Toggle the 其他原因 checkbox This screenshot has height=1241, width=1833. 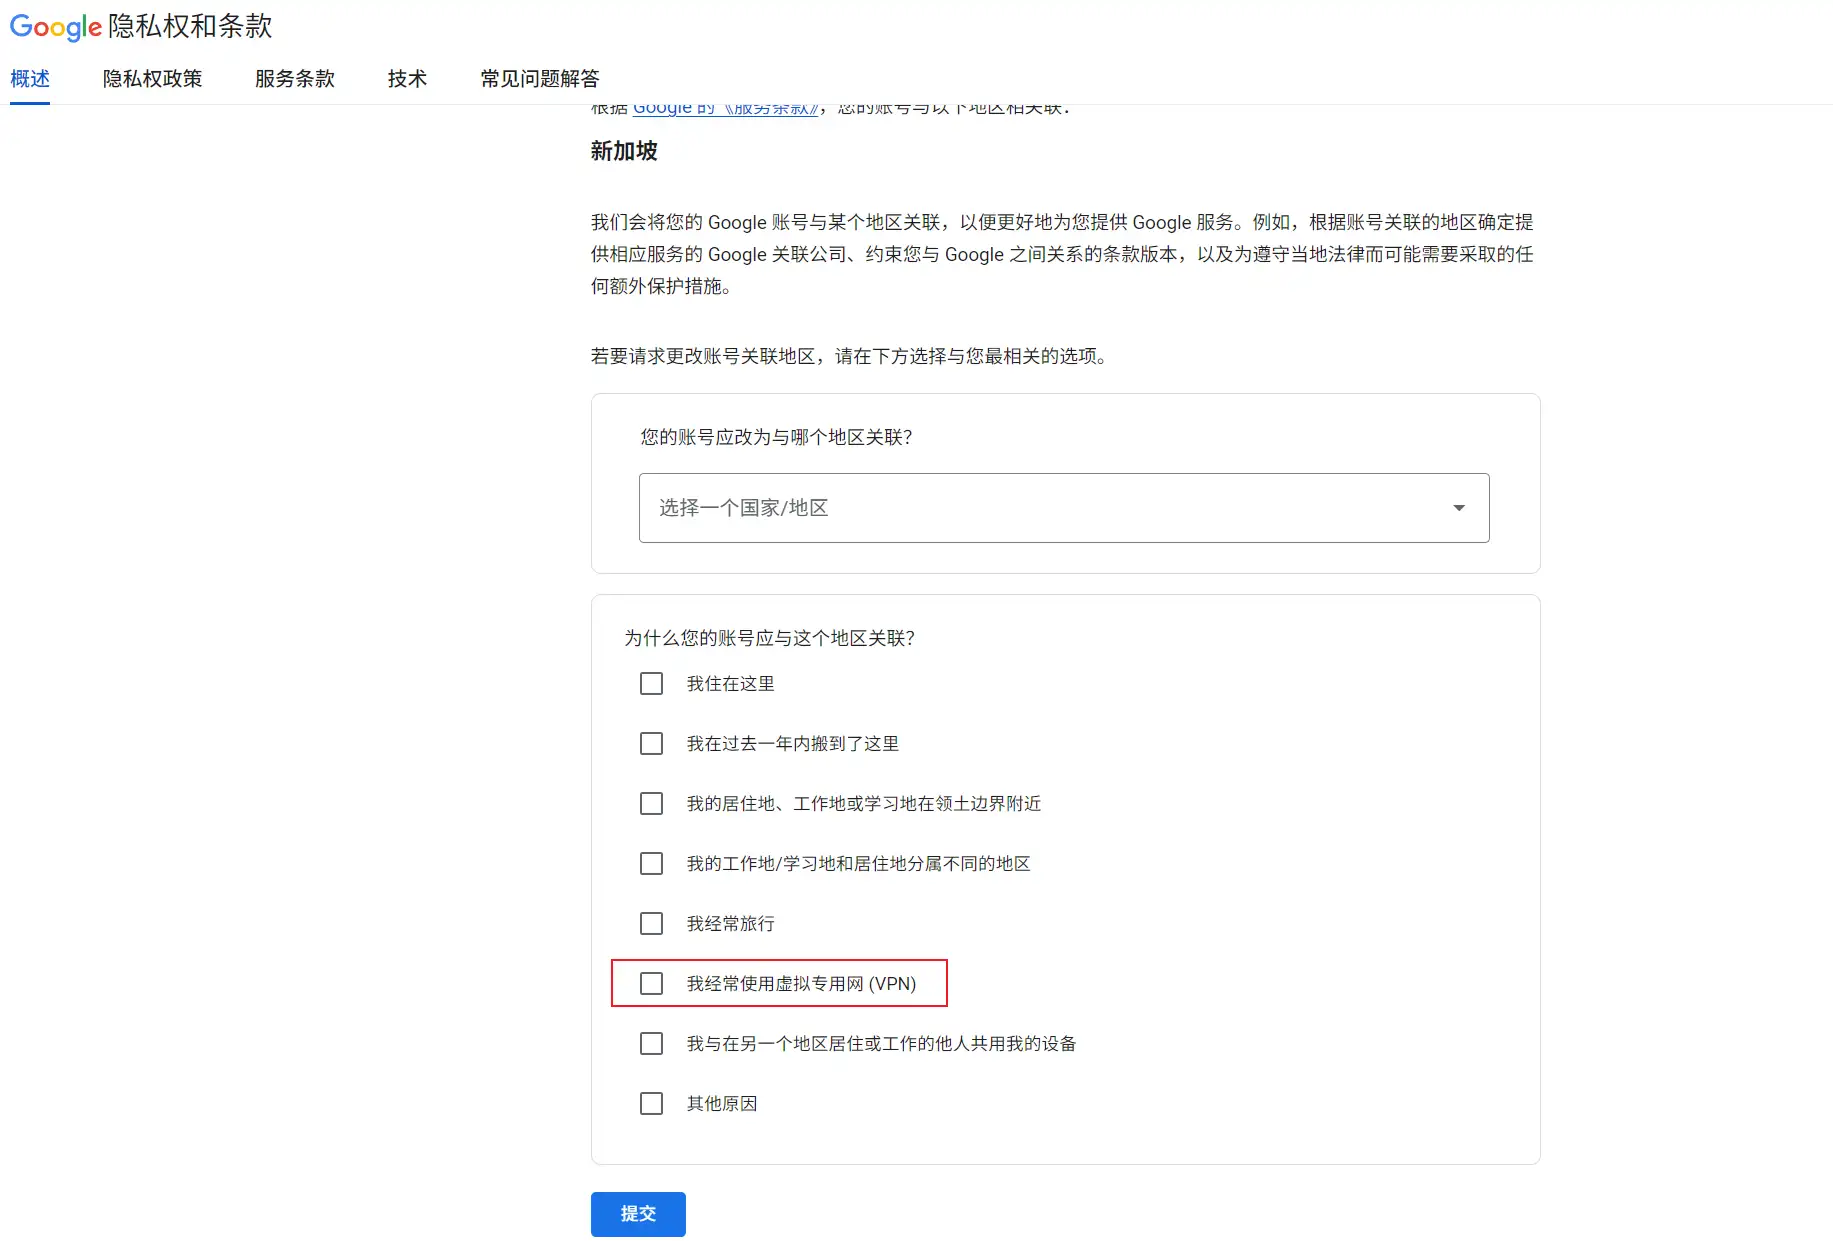[x=651, y=1104]
